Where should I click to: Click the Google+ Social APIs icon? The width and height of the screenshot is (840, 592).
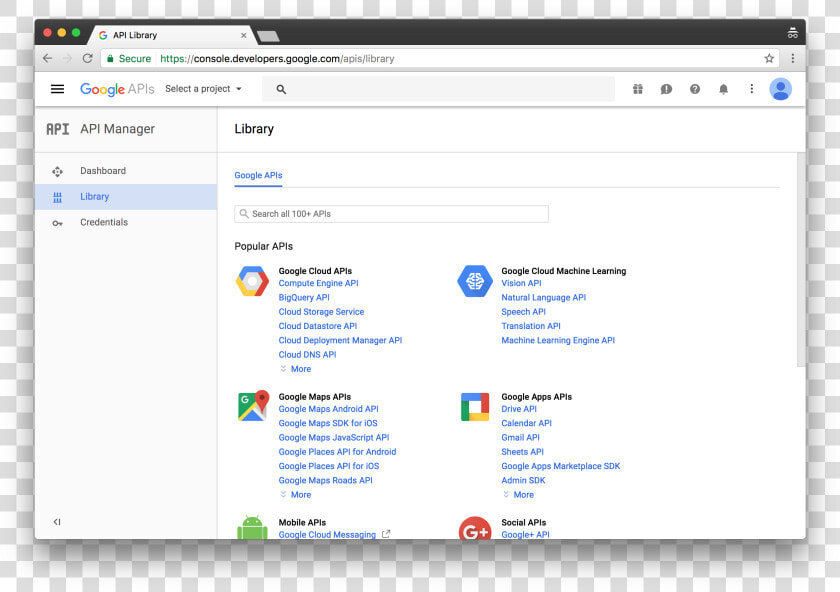[475, 529]
